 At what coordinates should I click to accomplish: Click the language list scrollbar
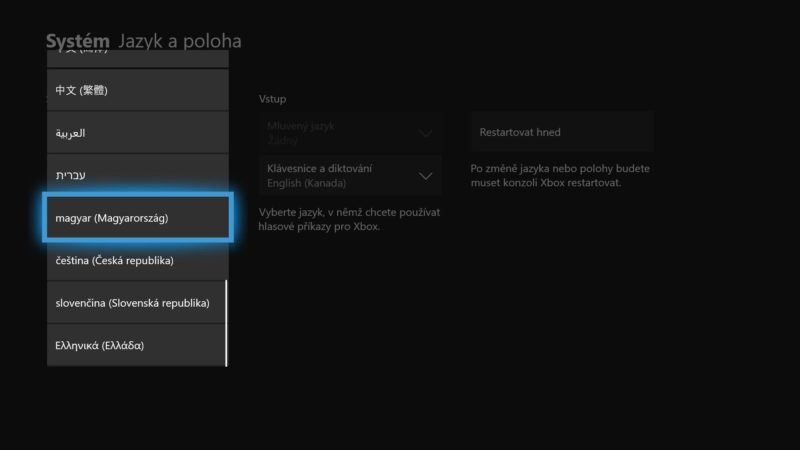pos(226,322)
